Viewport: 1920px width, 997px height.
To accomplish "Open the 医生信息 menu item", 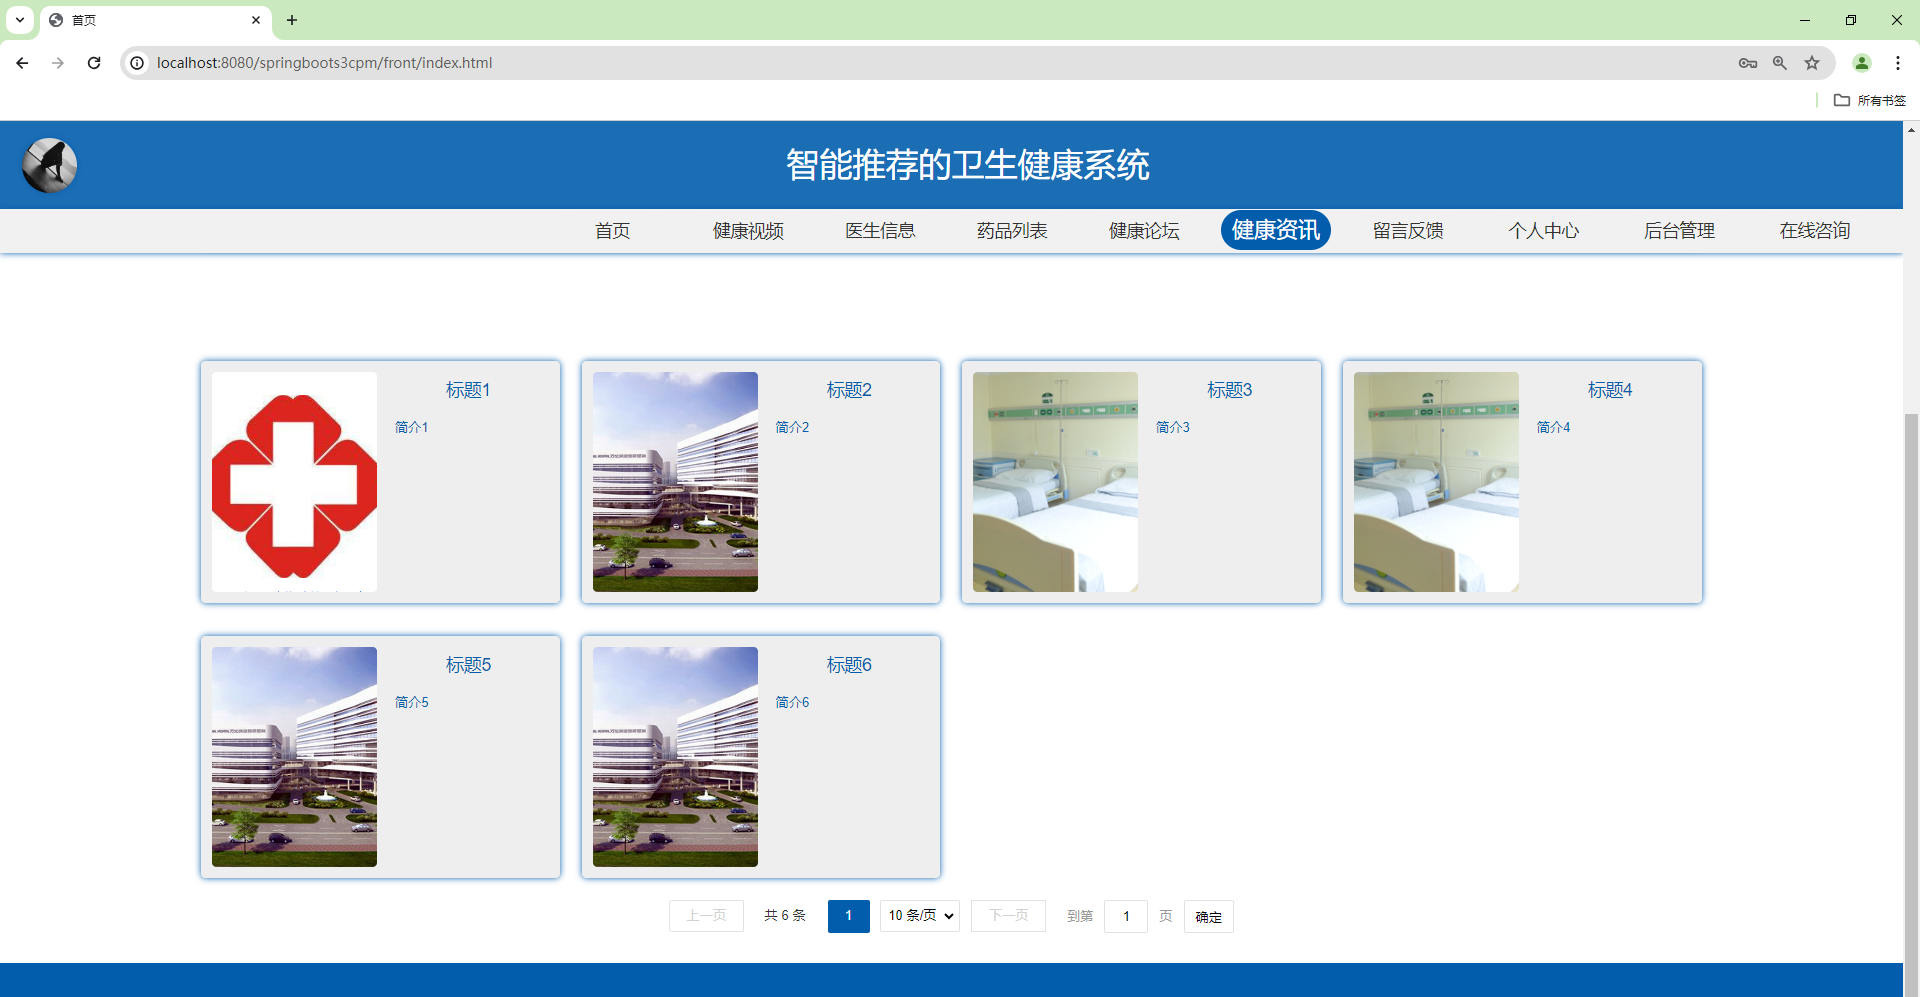I will tap(879, 230).
